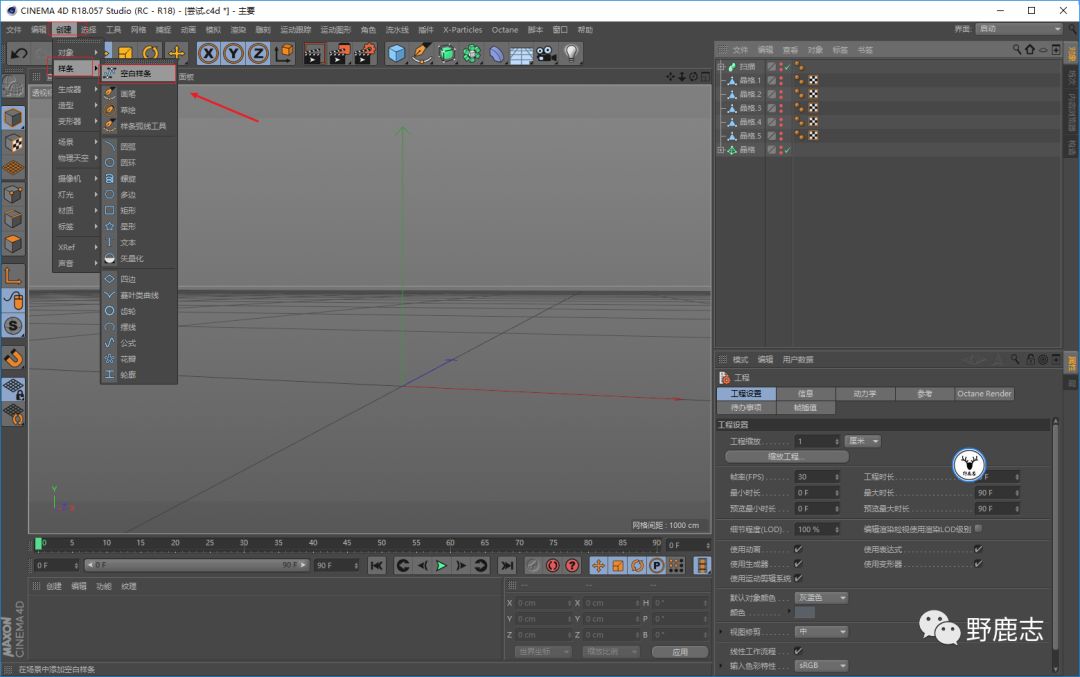
Task: Switch to the Octane Render tab
Action: pos(984,394)
